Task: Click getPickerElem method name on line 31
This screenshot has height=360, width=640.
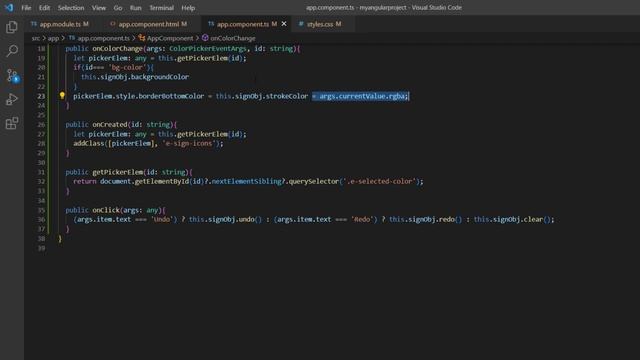Action: [x=118, y=172]
